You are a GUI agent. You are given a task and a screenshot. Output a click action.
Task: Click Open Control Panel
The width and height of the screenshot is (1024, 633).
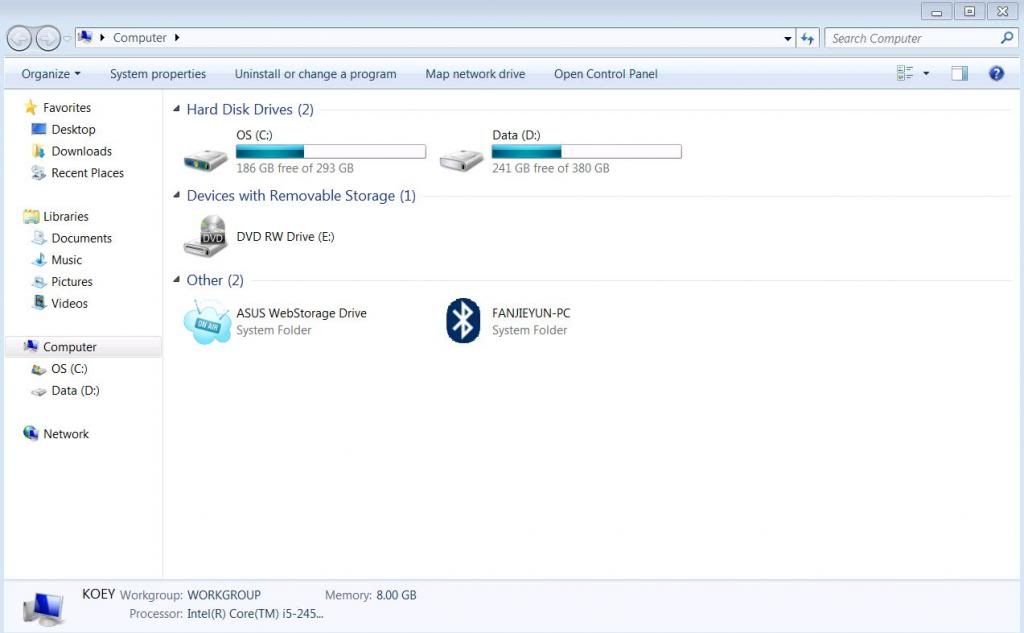pyautogui.click(x=606, y=74)
